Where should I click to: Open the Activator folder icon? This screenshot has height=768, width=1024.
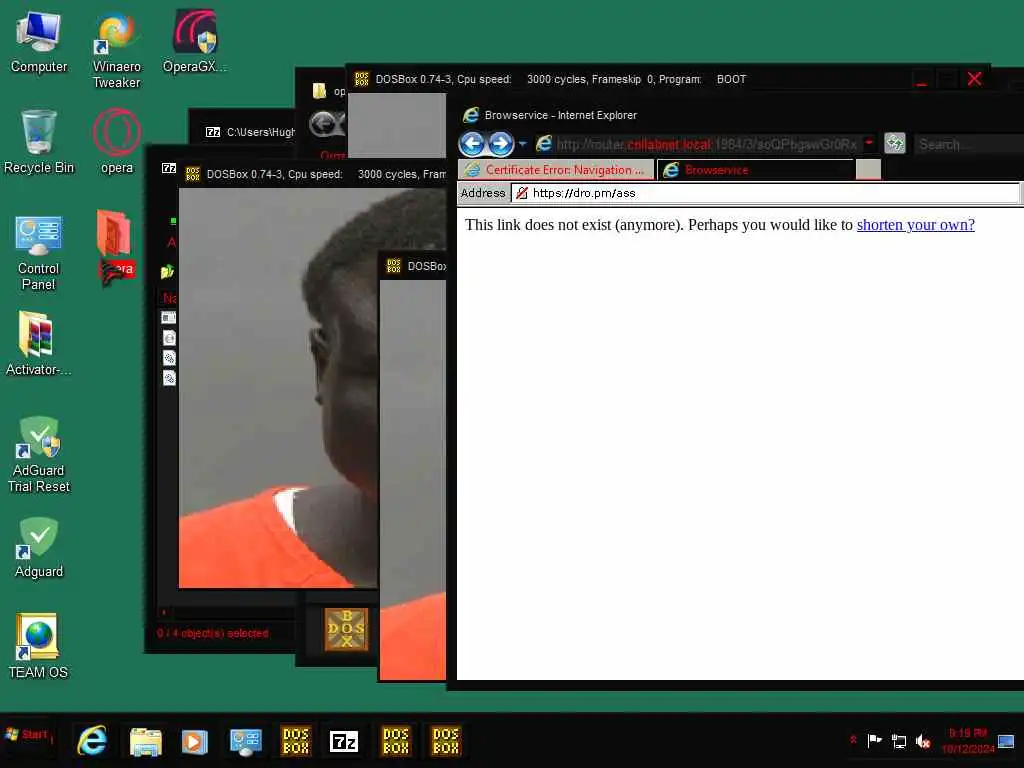point(39,344)
